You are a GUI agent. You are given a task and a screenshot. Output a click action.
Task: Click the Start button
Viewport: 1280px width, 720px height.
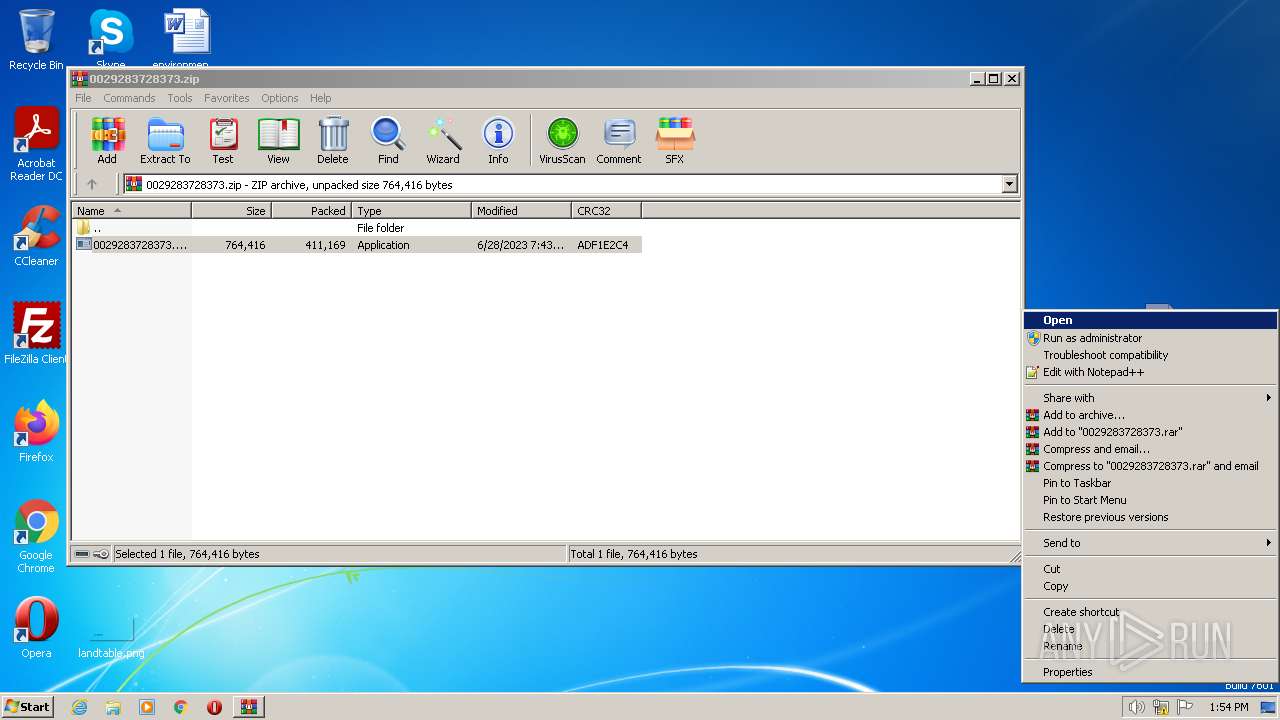27,707
